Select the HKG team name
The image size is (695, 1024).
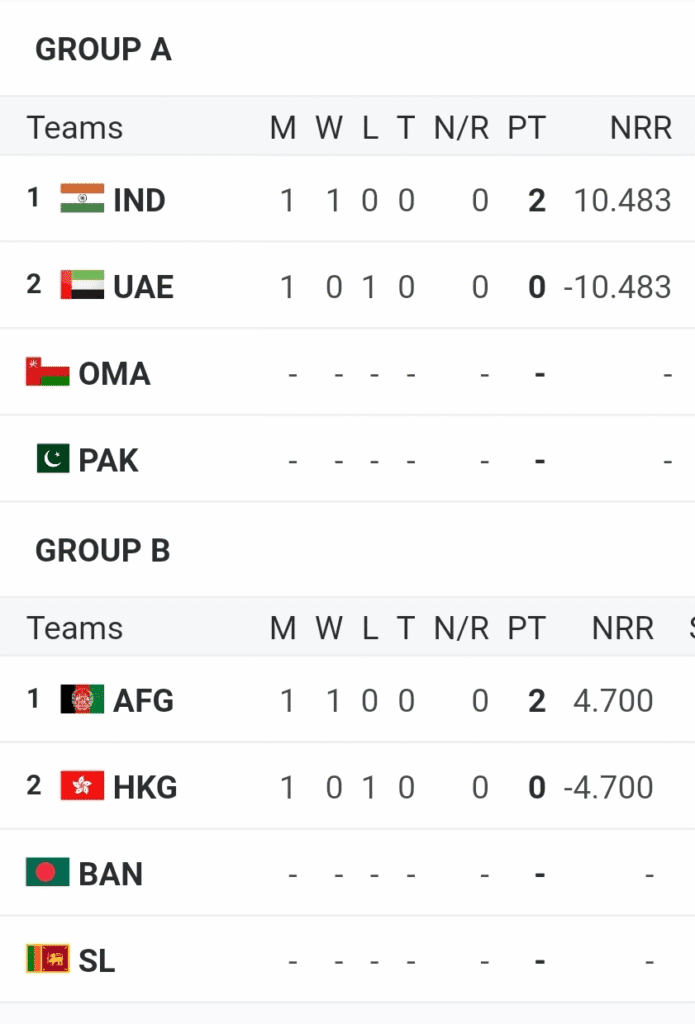(x=145, y=787)
